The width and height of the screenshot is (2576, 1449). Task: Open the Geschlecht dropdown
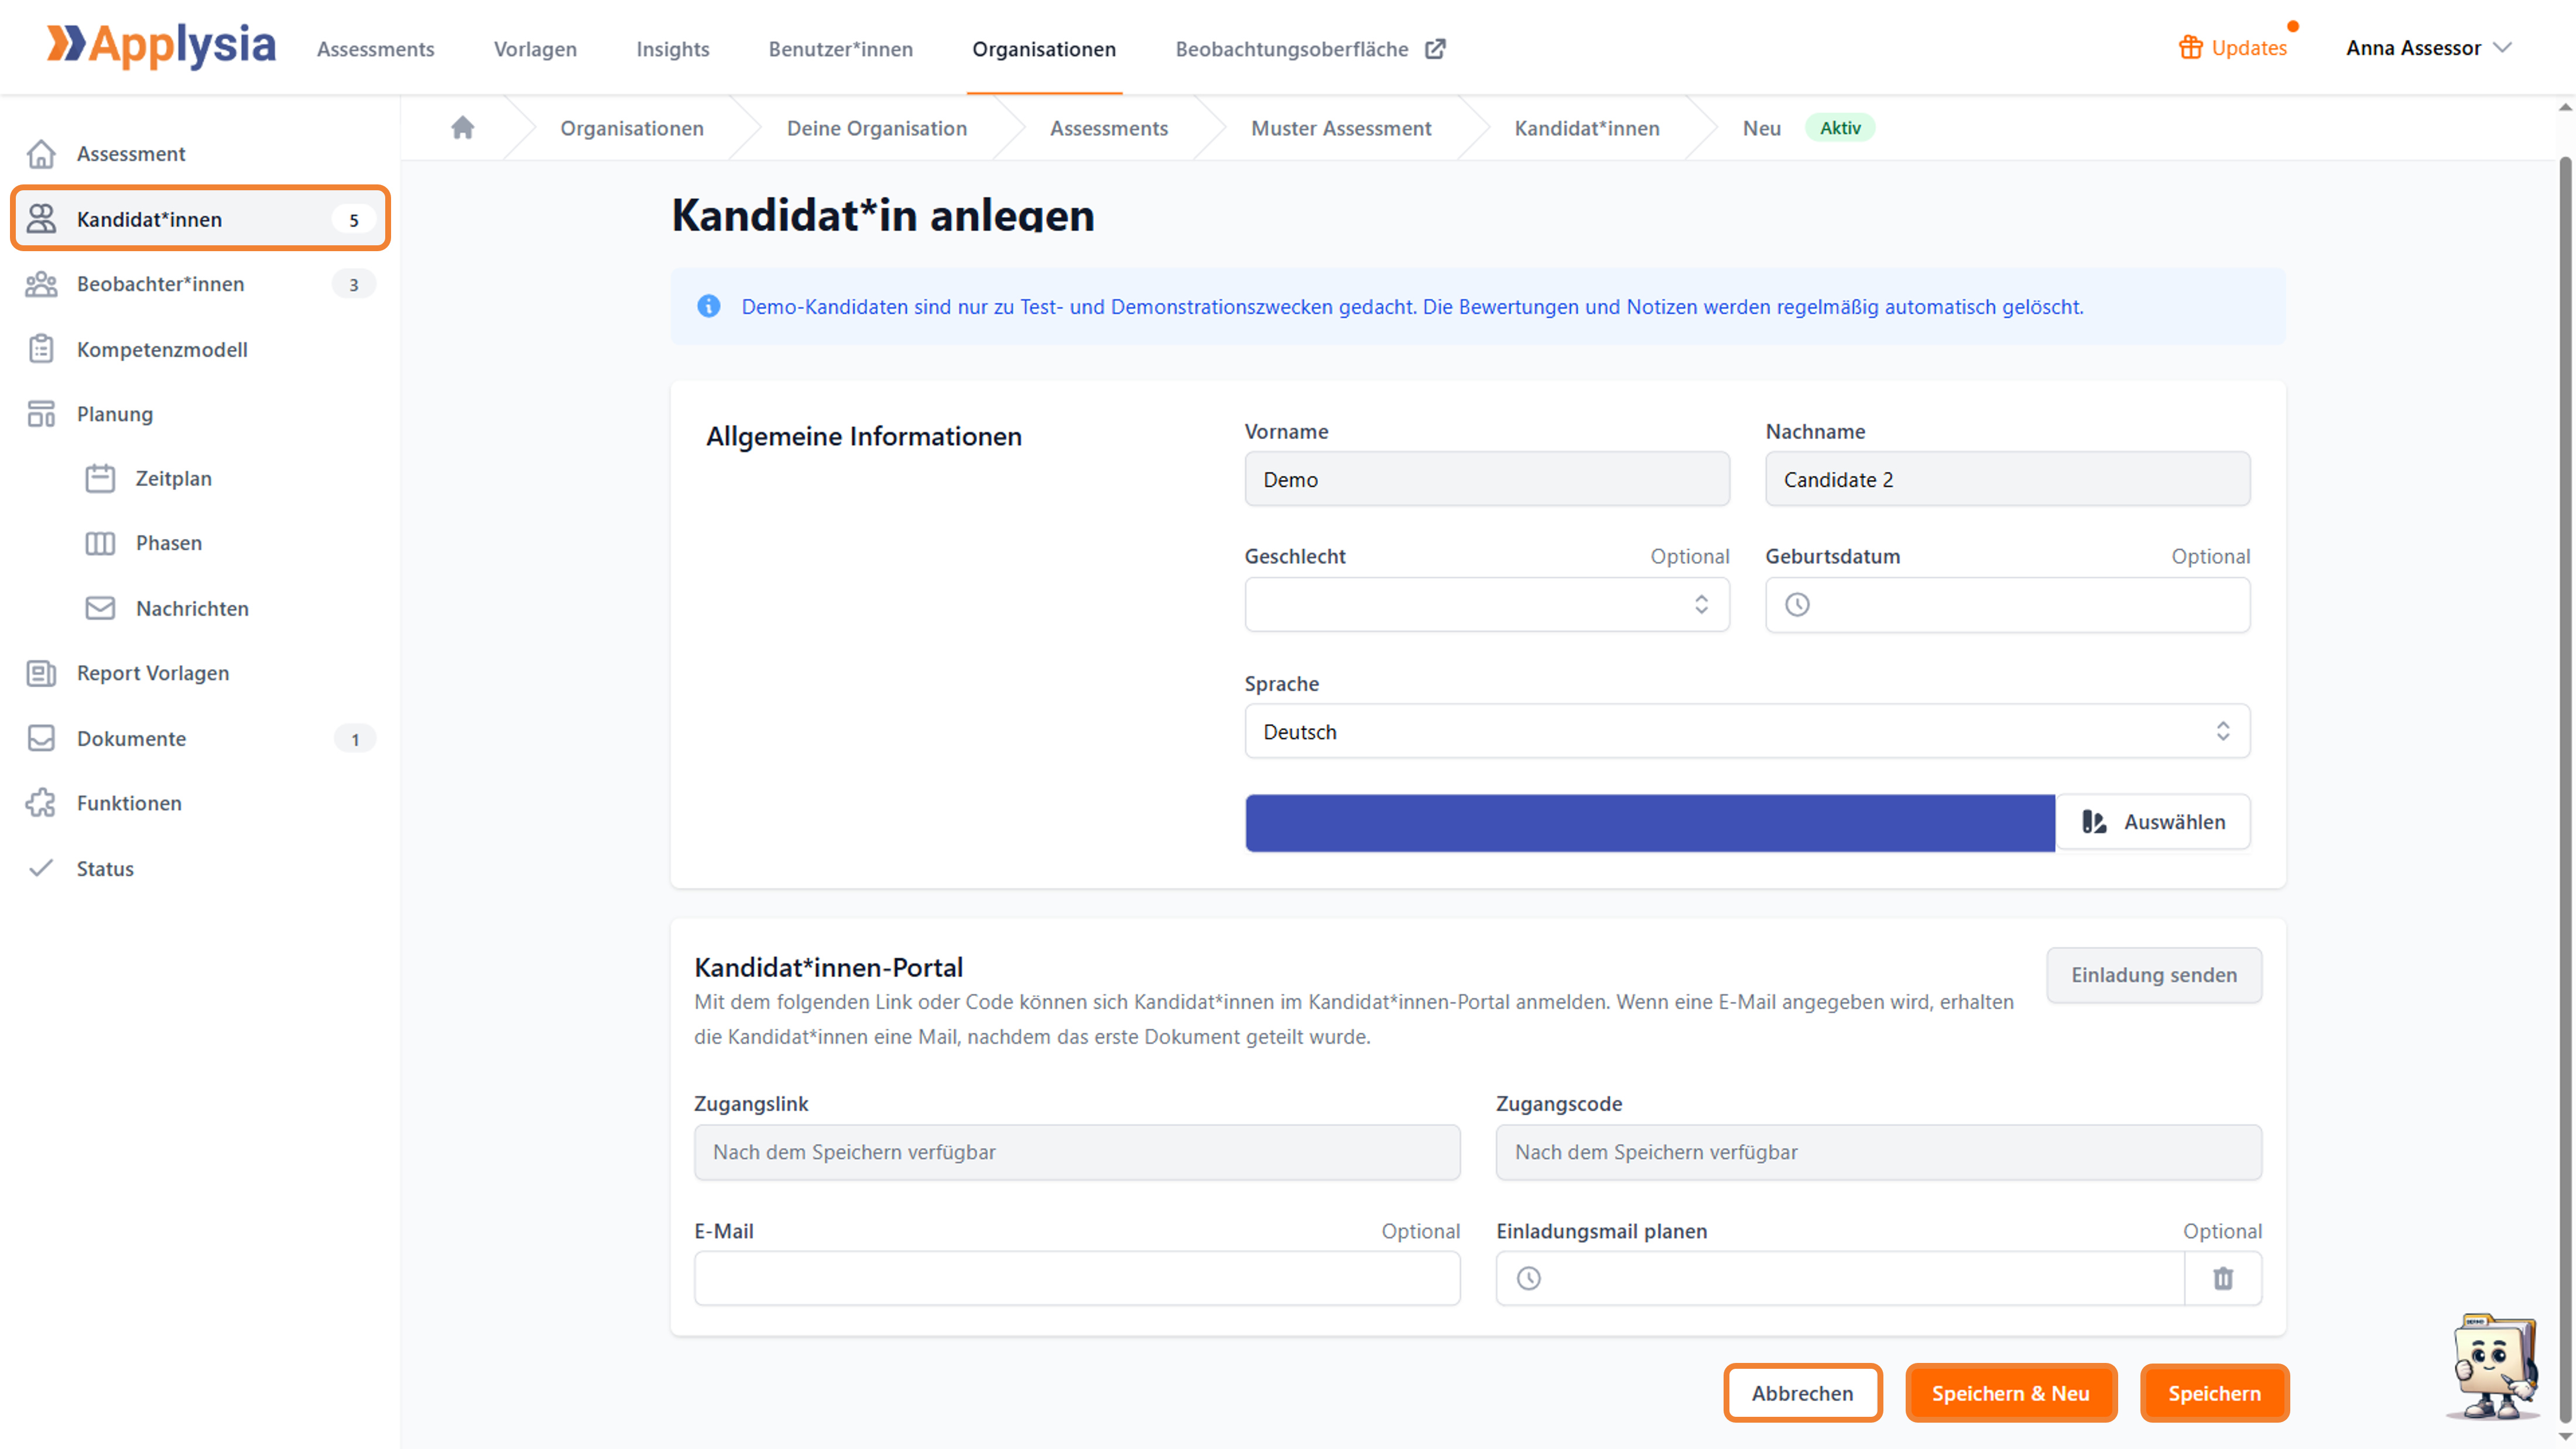tap(1487, 604)
